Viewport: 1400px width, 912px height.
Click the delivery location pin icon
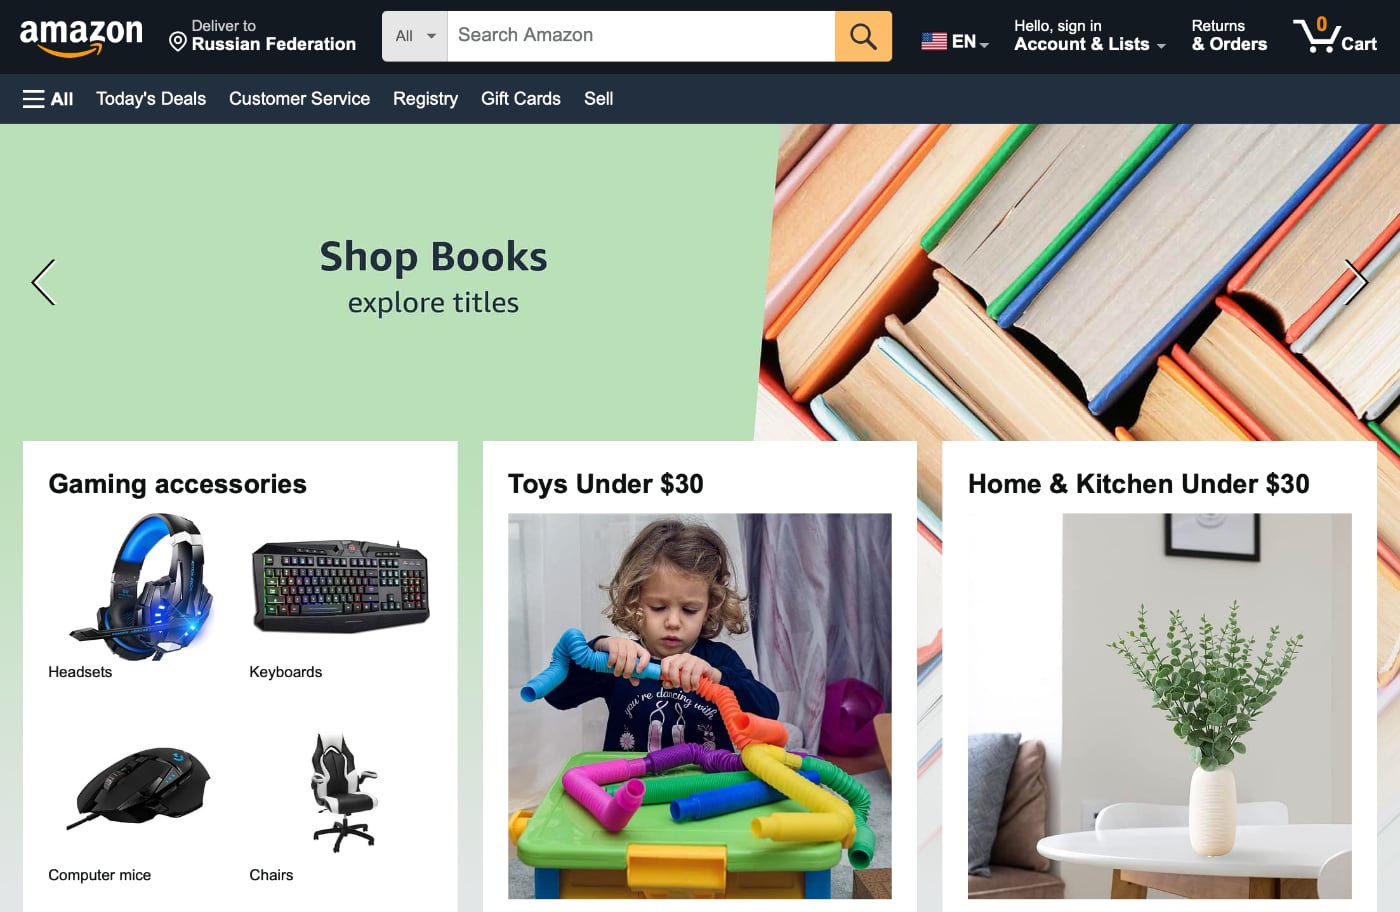tap(178, 41)
